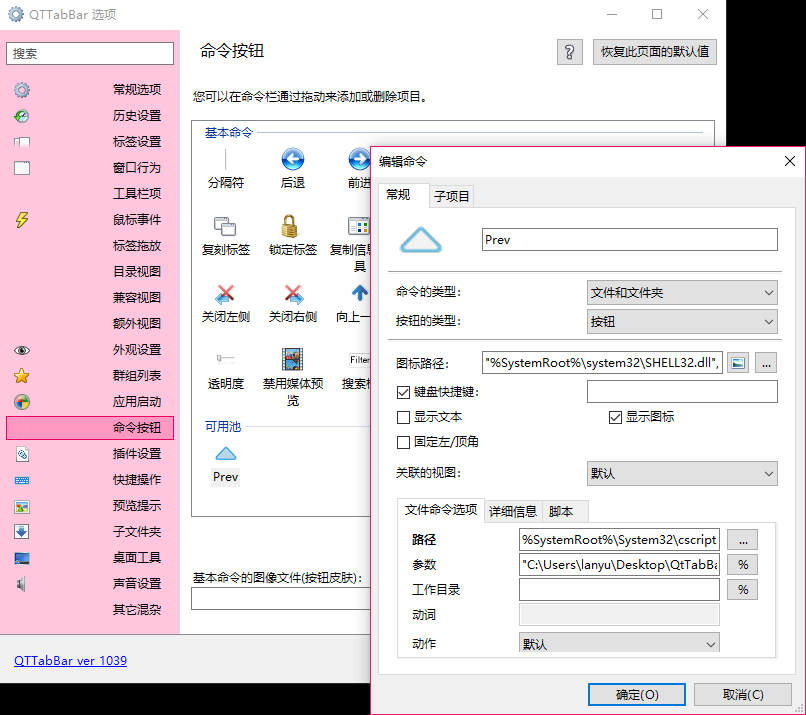Open the 动作 dropdown
This screenshot has width=806, height=715.
(619, 644)
